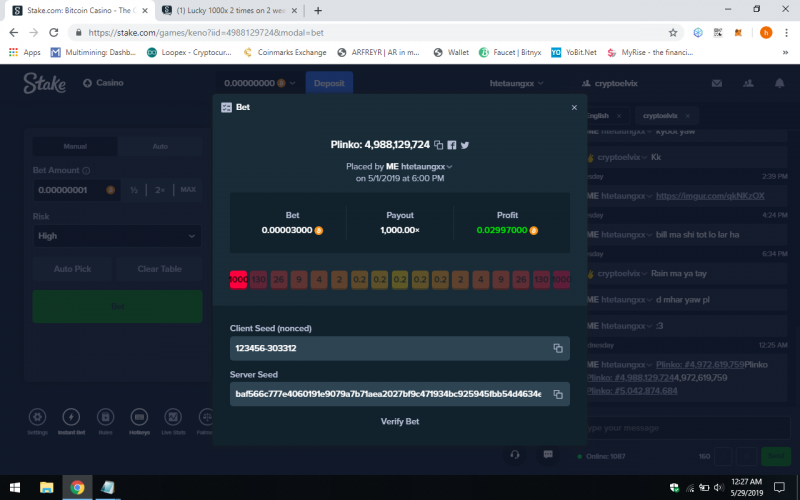Open Windows Action Center notifications

779,487
